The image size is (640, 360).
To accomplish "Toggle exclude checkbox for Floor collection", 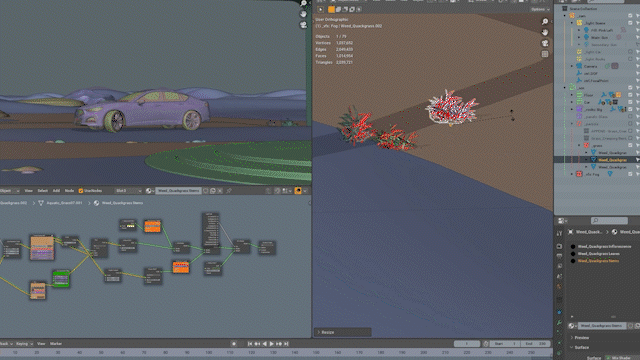I will tap(630, 95).
